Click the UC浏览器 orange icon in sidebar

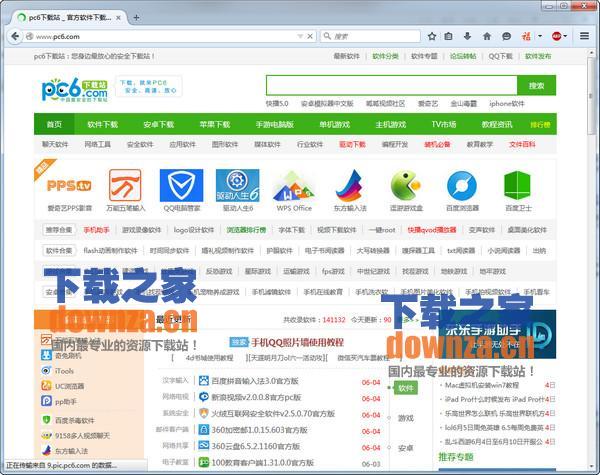coord(46,386)
